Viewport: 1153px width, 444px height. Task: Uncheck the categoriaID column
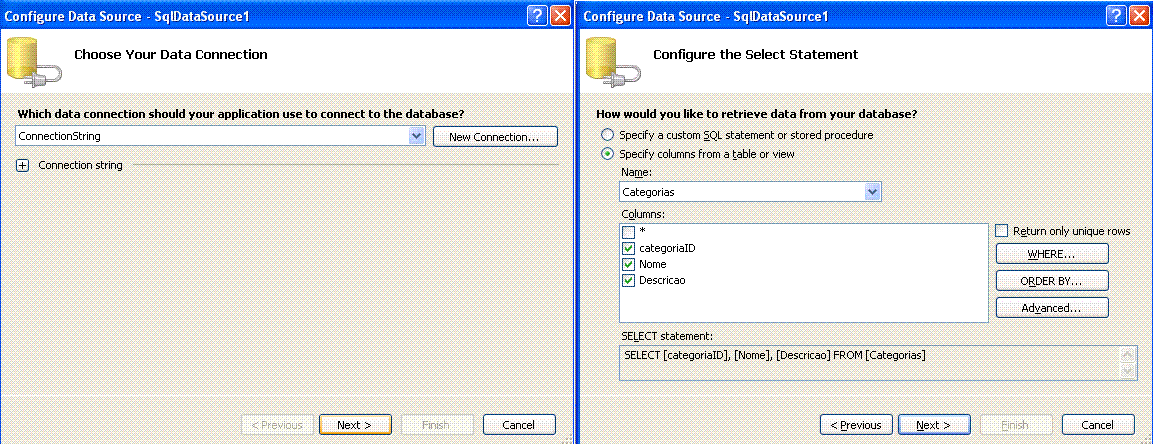(x=628, y=248)
